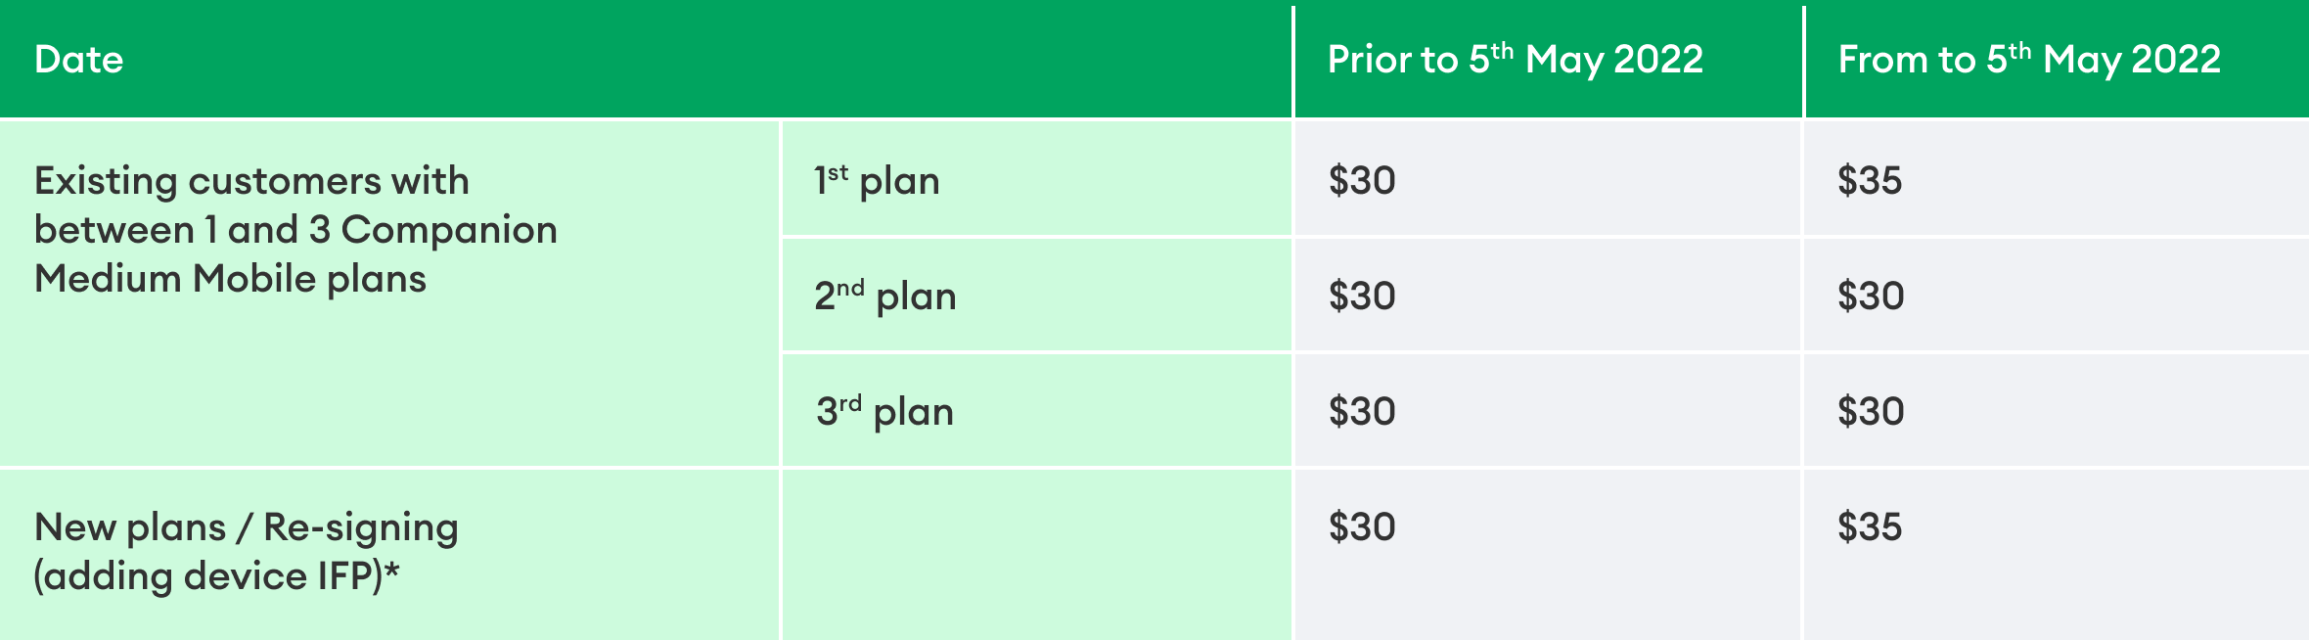Click the 1st plan cell
The height and width of the screenshot is (640, 2309).
tap(877, 181)
